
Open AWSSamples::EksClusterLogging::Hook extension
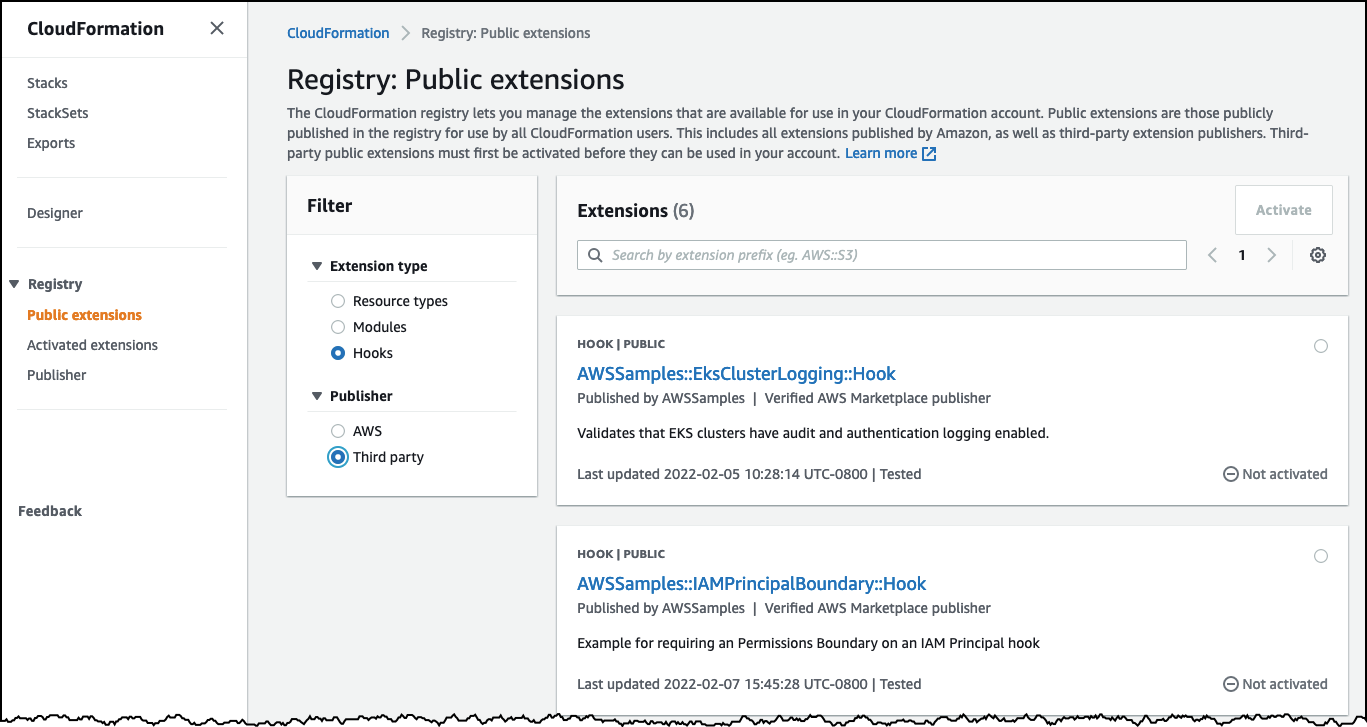(x=737, y=374)
